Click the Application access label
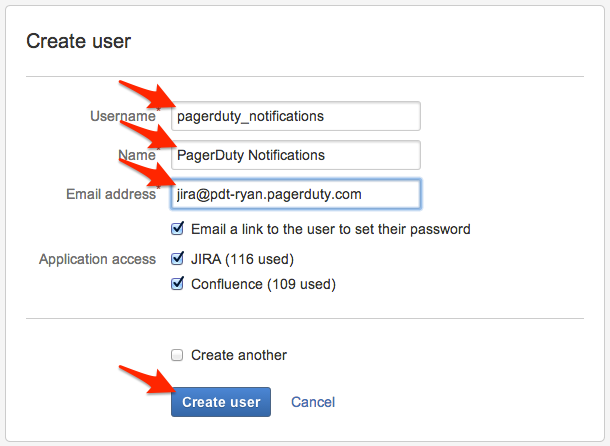 [97, 259]
